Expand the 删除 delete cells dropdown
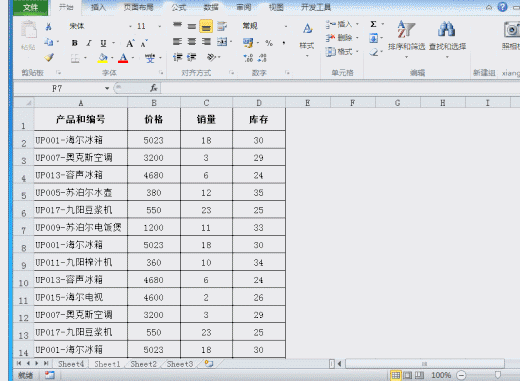The image size is (520, 381). pos(357,38)
